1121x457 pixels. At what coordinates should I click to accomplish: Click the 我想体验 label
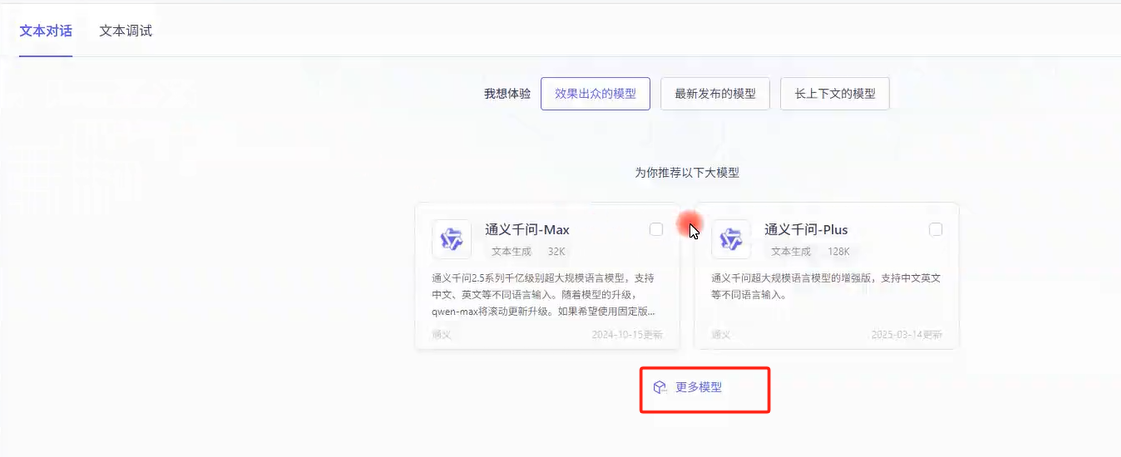click(508, 94)
